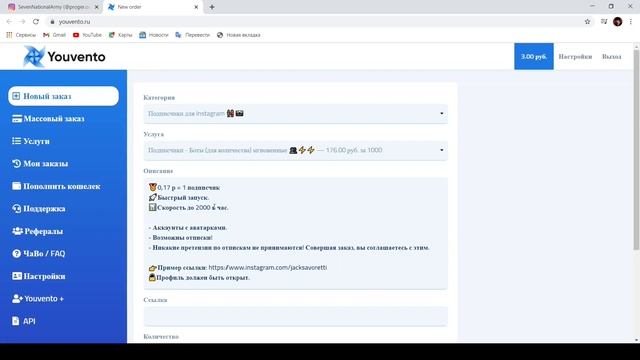Click the Мои заказы history icon
The width and height of the screenshot is (640, 360).
(x=16, y=164)
